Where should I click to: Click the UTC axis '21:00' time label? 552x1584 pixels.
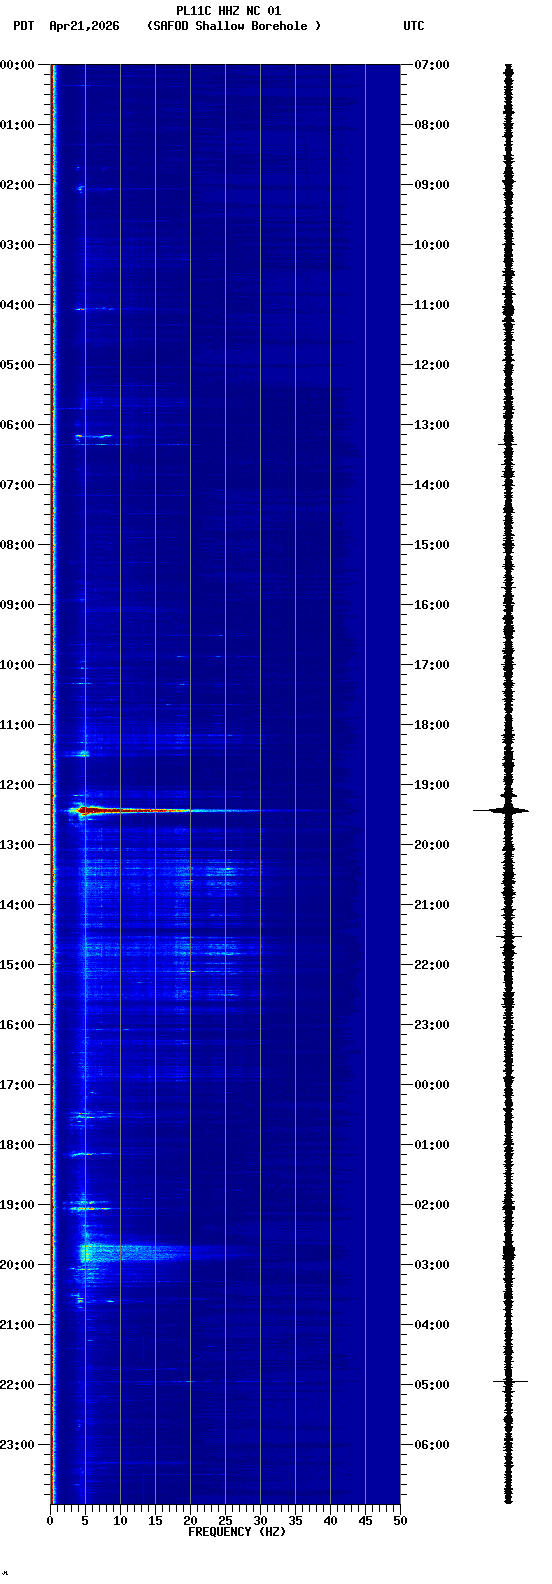coord(432,905)
